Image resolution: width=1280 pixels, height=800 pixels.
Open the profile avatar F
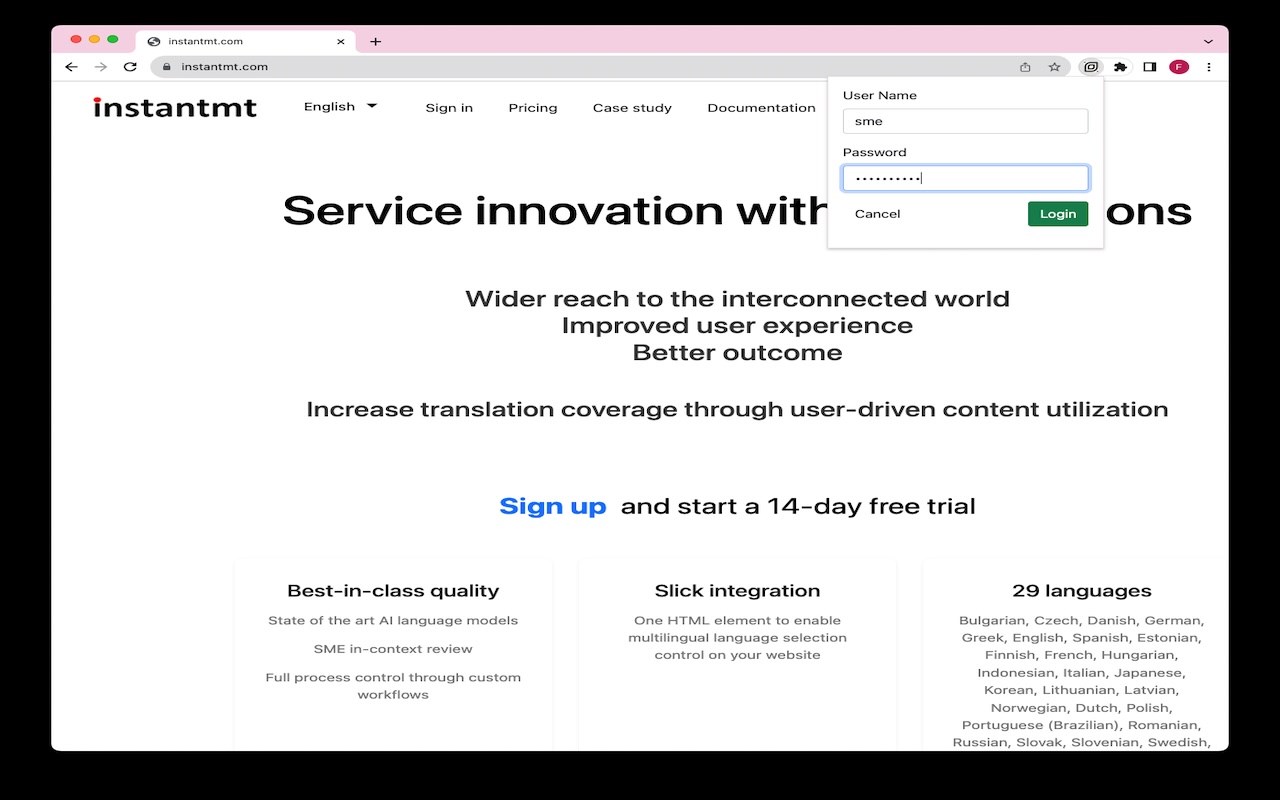pyautogui.click(x=1179, y=67)
